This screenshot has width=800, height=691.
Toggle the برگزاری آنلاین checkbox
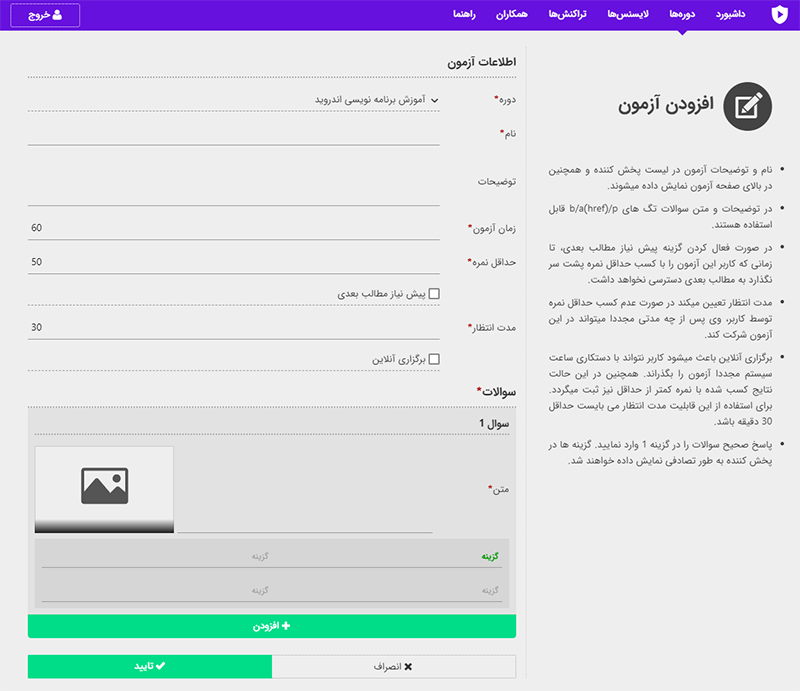pyautogui.click(x=434, y=359)
